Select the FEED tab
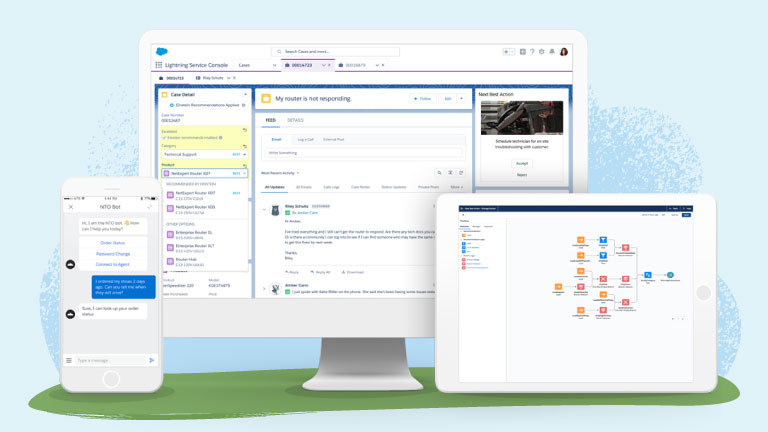Viewport: 768px width, 432px height. pyautogui.click(x=270, y=120)
